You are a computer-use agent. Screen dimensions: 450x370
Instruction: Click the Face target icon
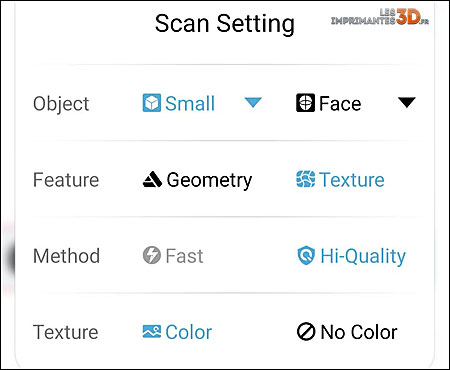pos(305,103)
